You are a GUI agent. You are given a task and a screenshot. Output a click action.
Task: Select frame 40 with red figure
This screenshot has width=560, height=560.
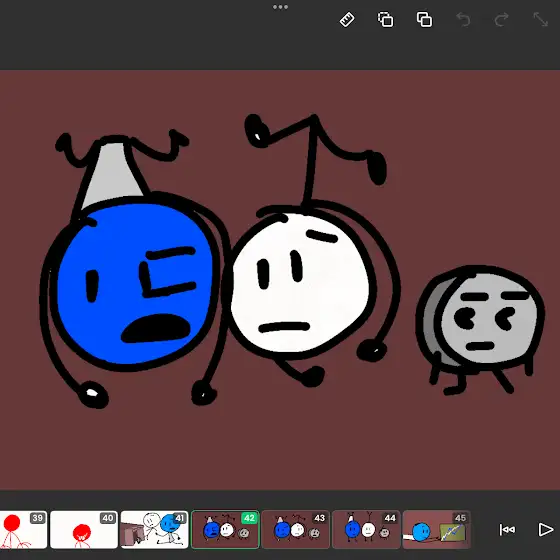[x=84, y=530]
